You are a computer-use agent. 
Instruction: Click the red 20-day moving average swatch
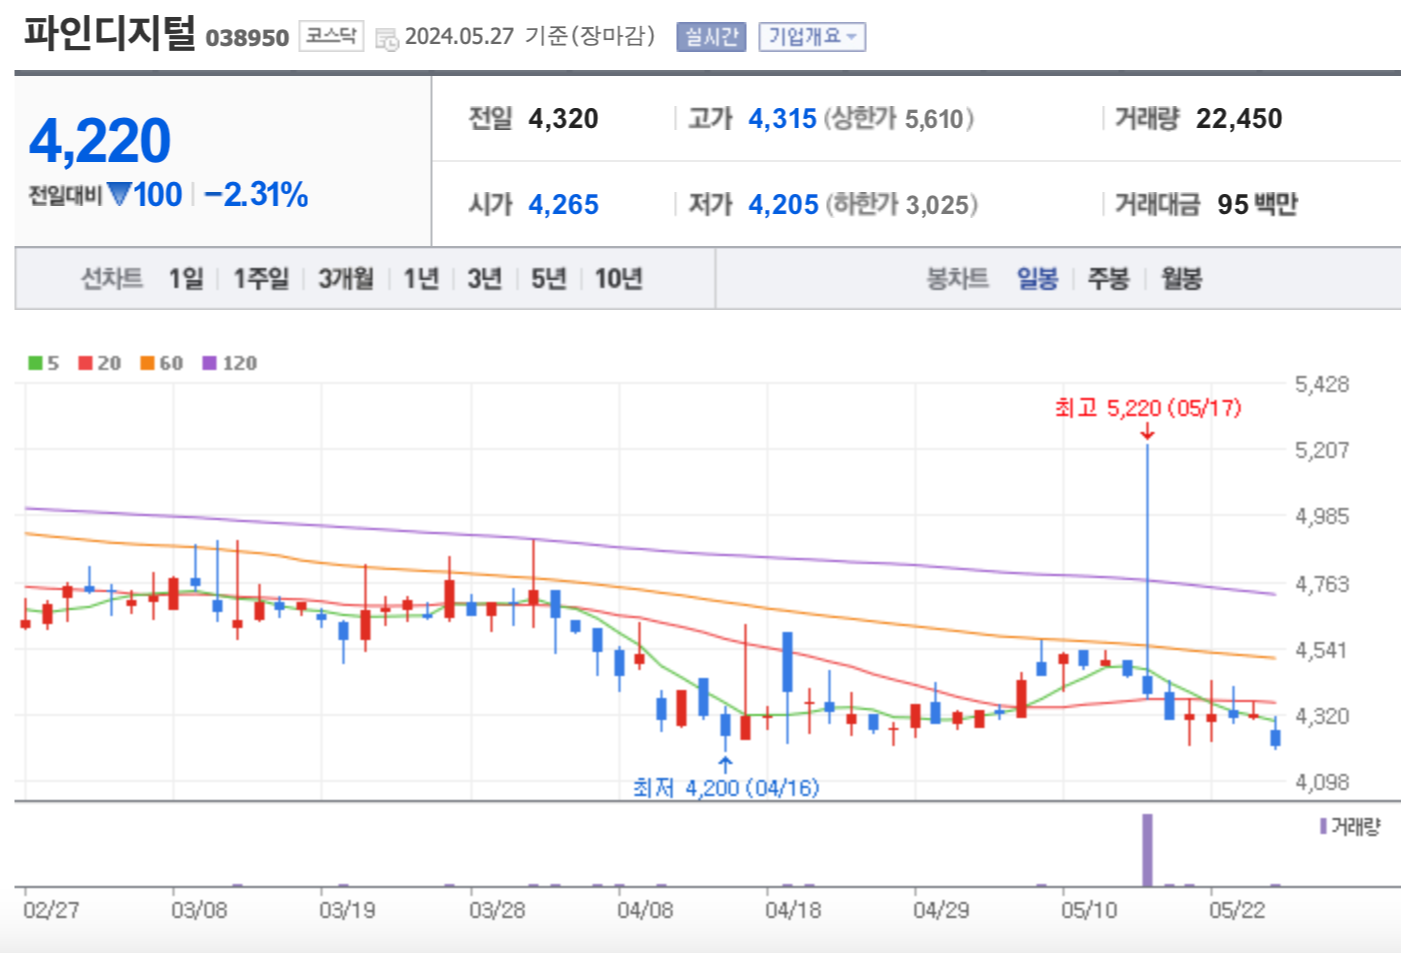85,363
